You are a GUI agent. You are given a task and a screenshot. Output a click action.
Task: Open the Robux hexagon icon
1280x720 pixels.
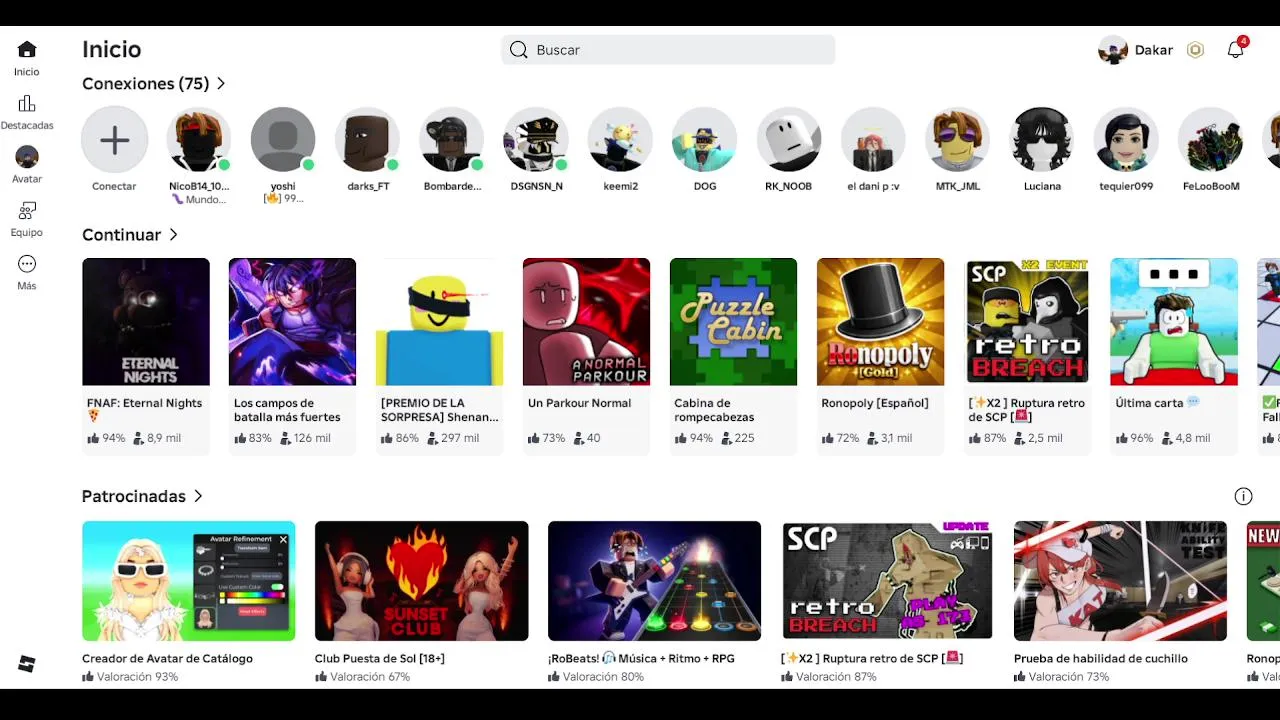pyautogui.click(x=1195, y=50)
